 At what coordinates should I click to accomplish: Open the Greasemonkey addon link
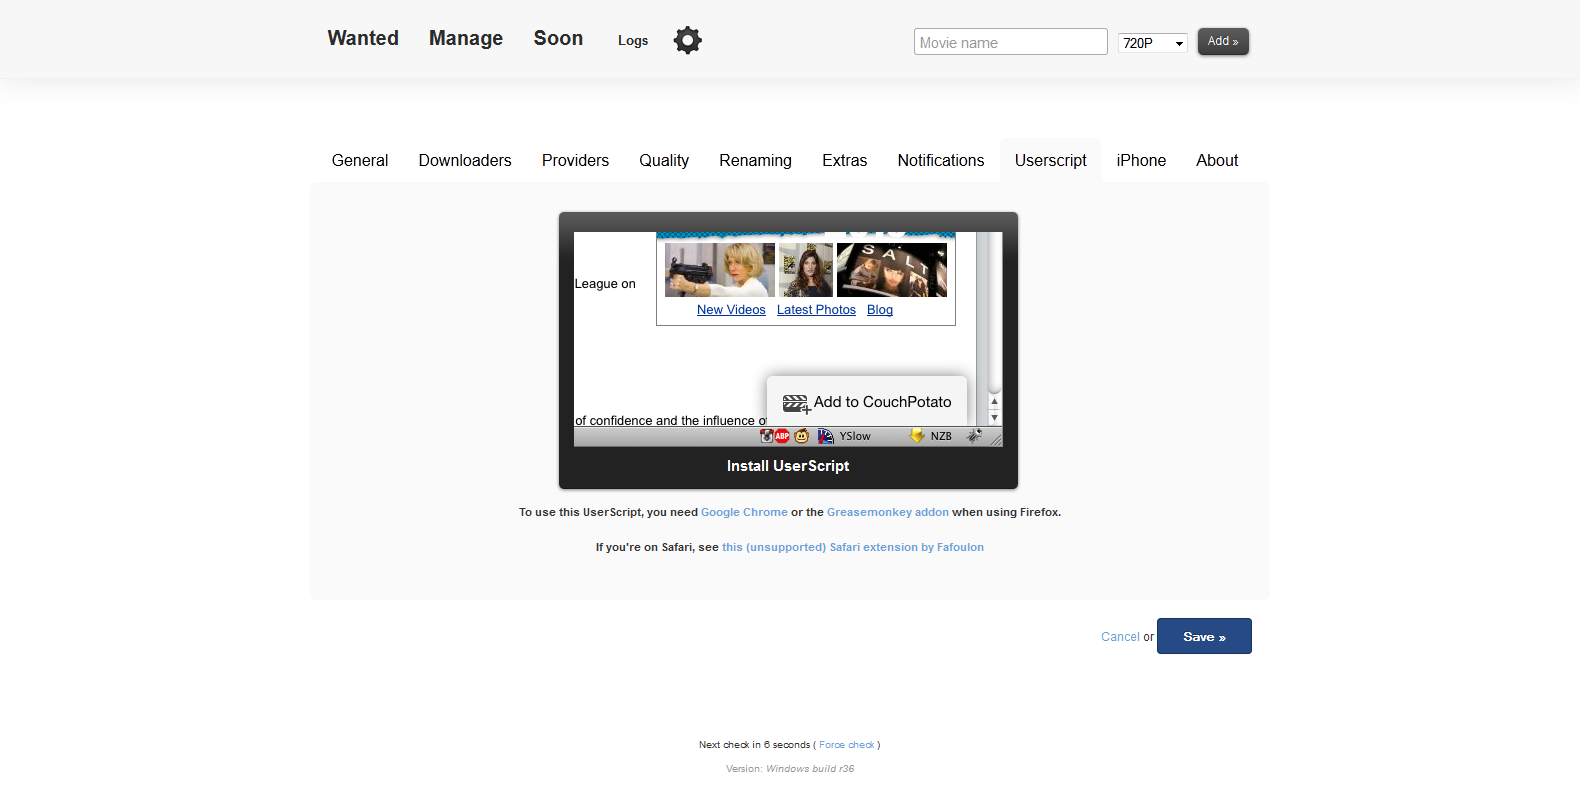[x=888, y=512]
